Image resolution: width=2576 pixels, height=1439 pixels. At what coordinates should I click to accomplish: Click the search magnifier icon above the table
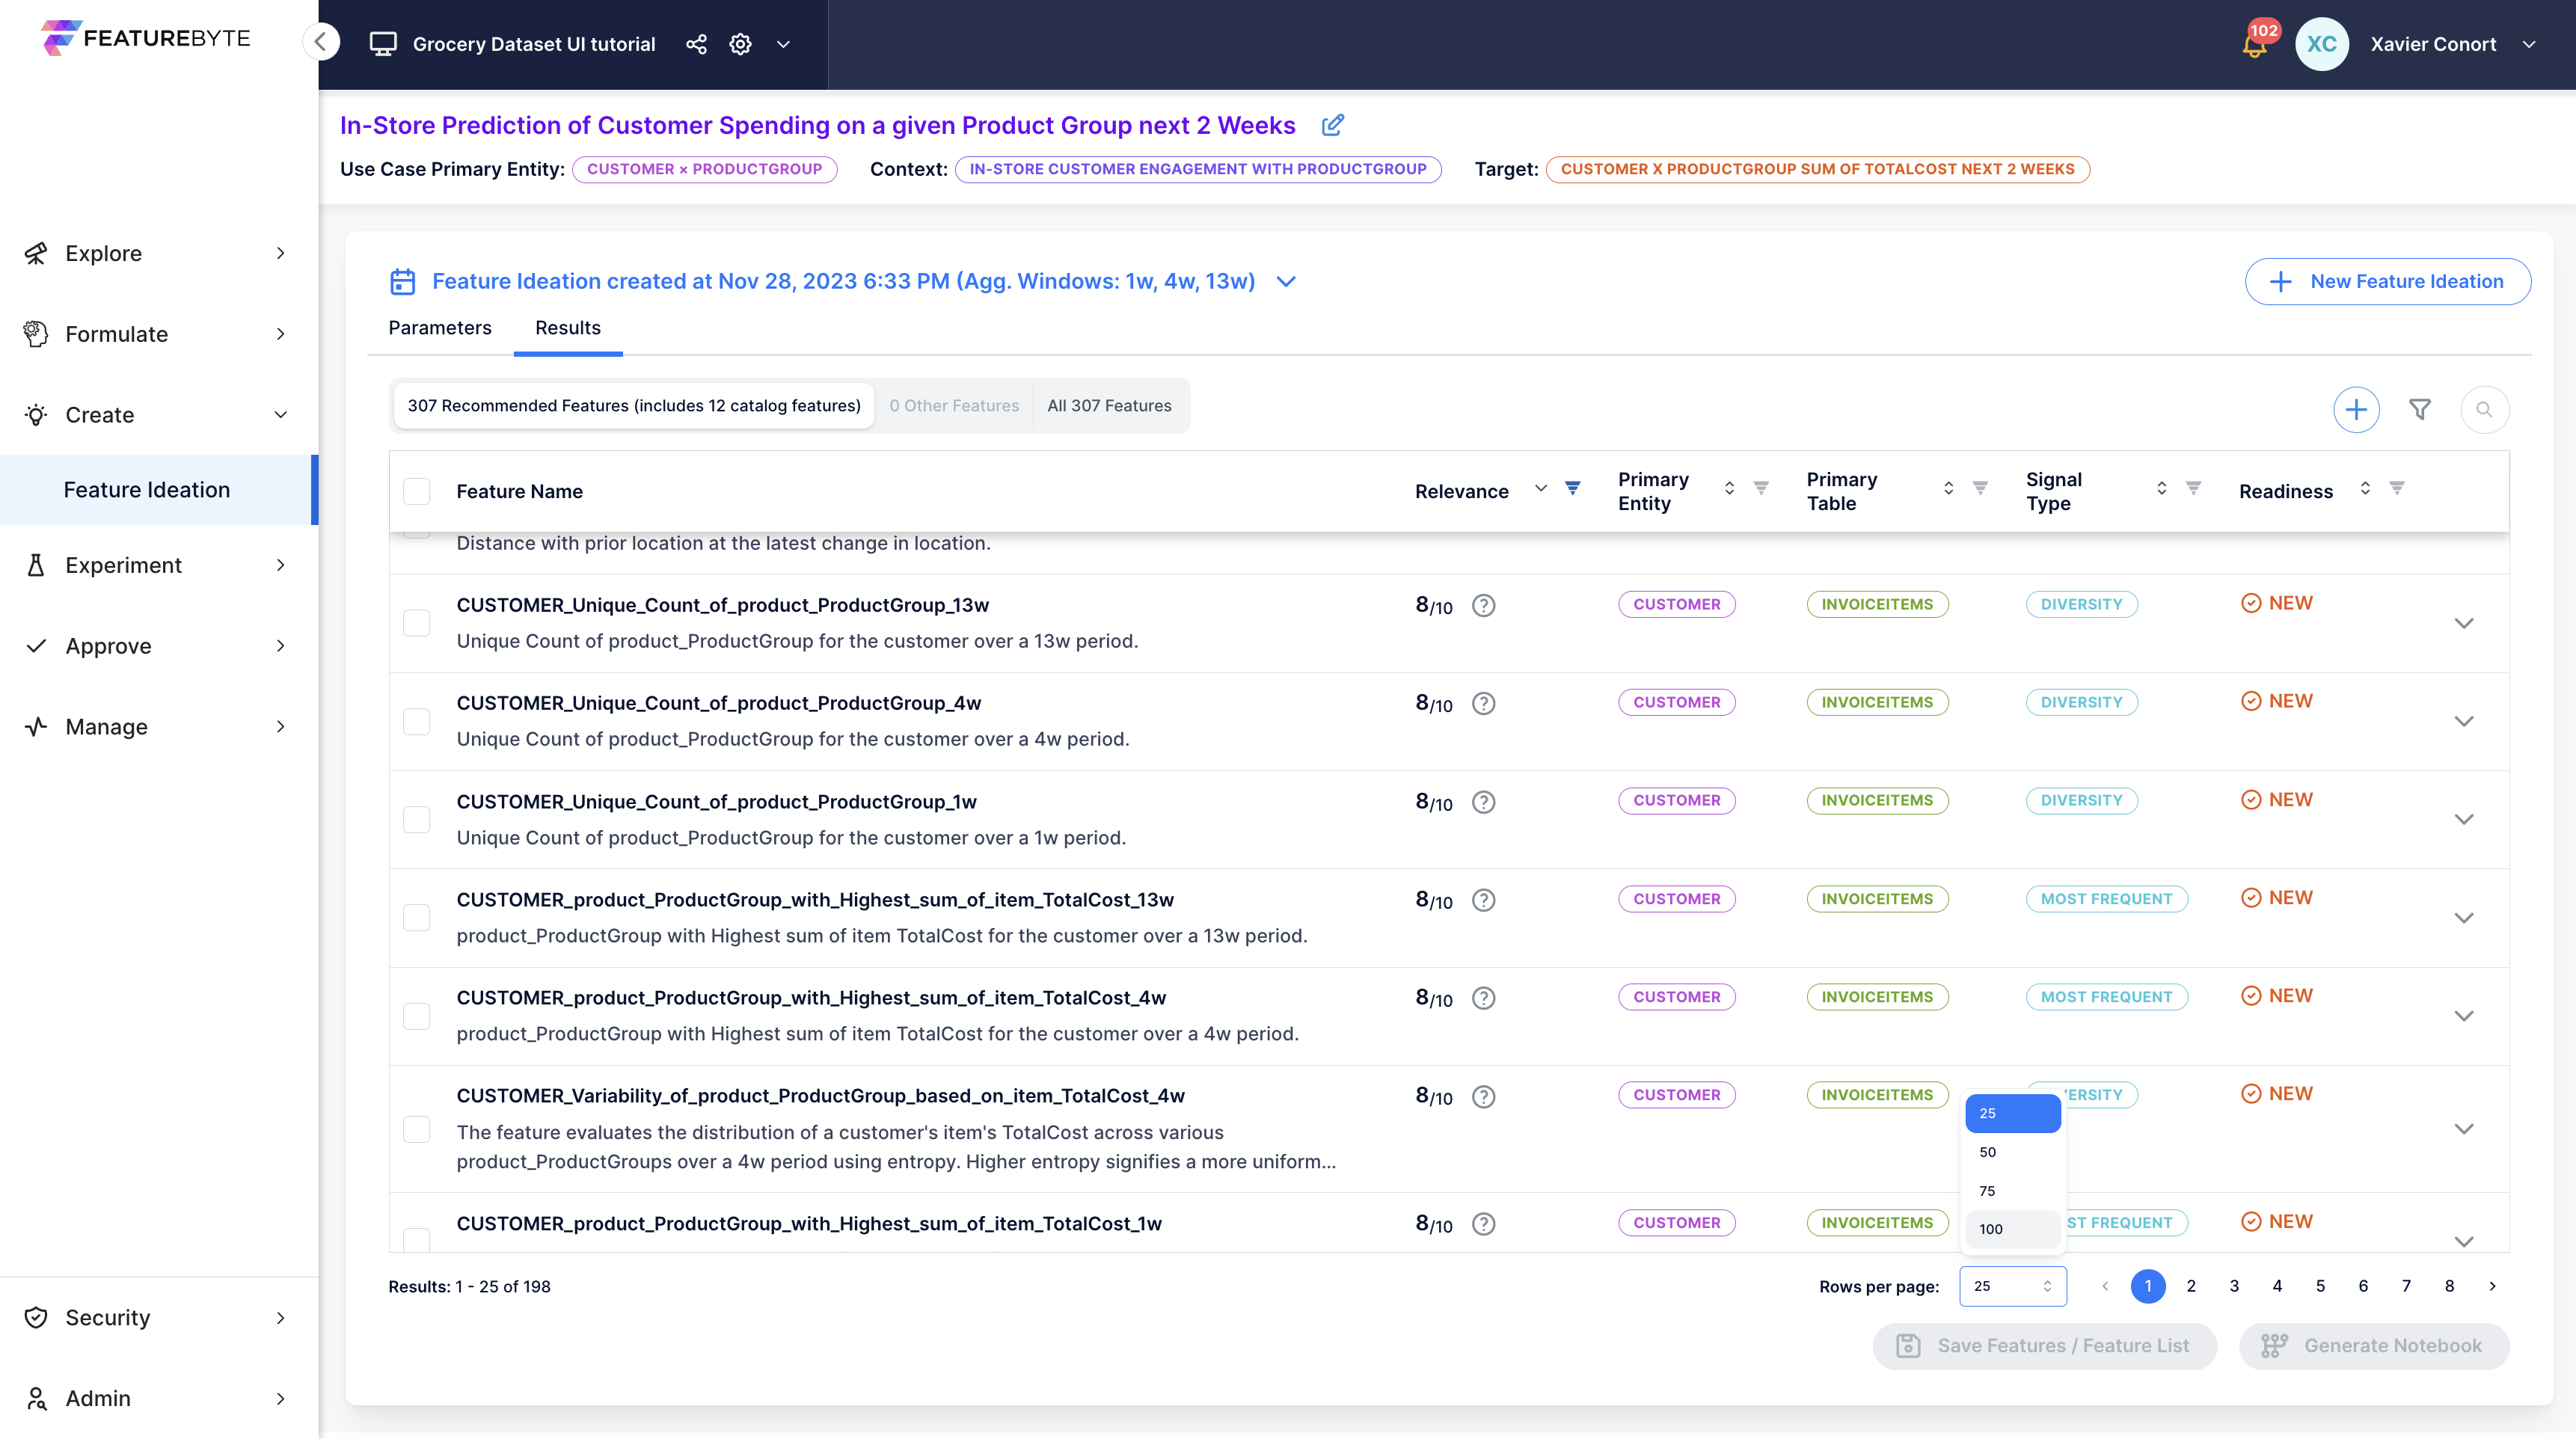pyautogui.click(x=2484, y=409)
